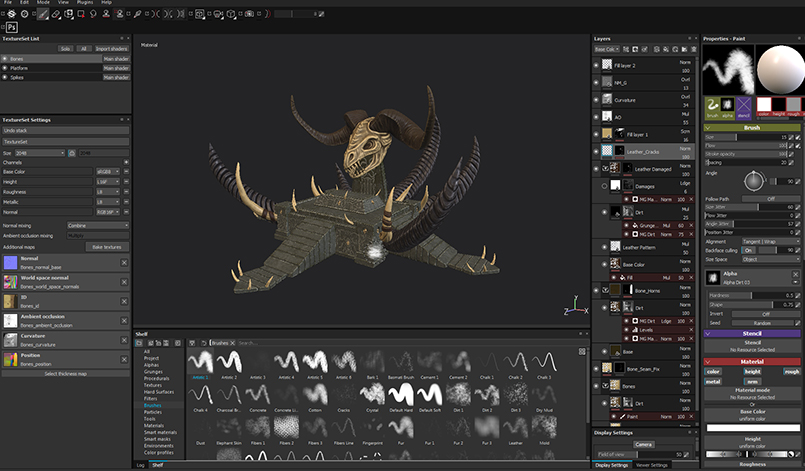Open Base Color sRGB8 format dropdown
805x471 pixels.
tap(108, 172)
